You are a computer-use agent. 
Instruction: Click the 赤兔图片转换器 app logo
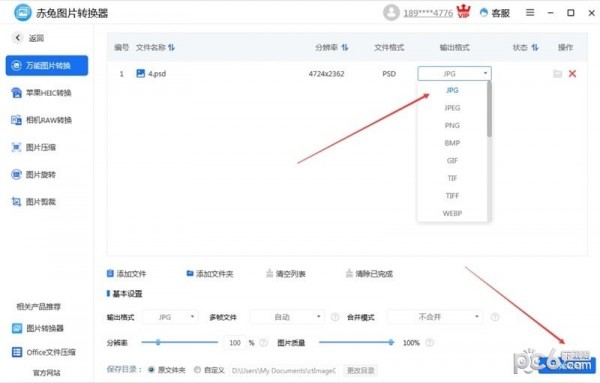[x=23, y=13]
